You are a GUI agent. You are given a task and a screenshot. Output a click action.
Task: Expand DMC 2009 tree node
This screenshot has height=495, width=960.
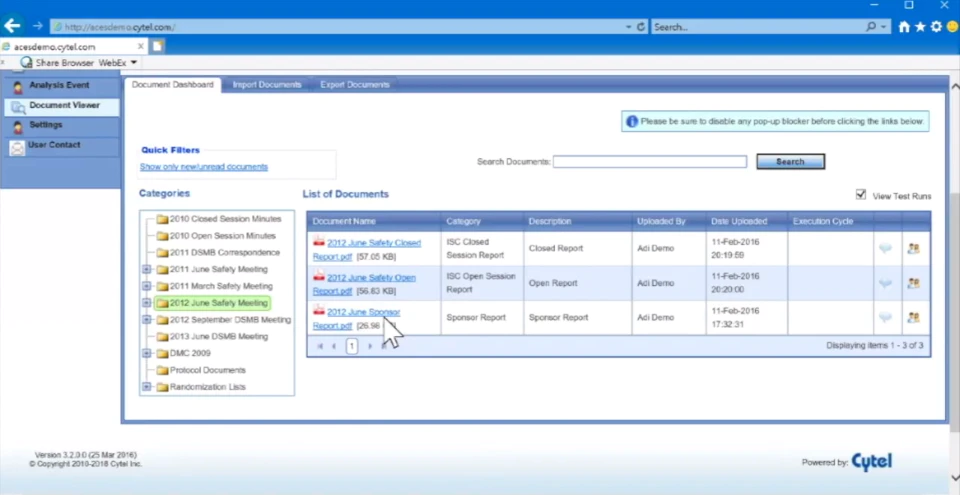click(x=146, y=353)
